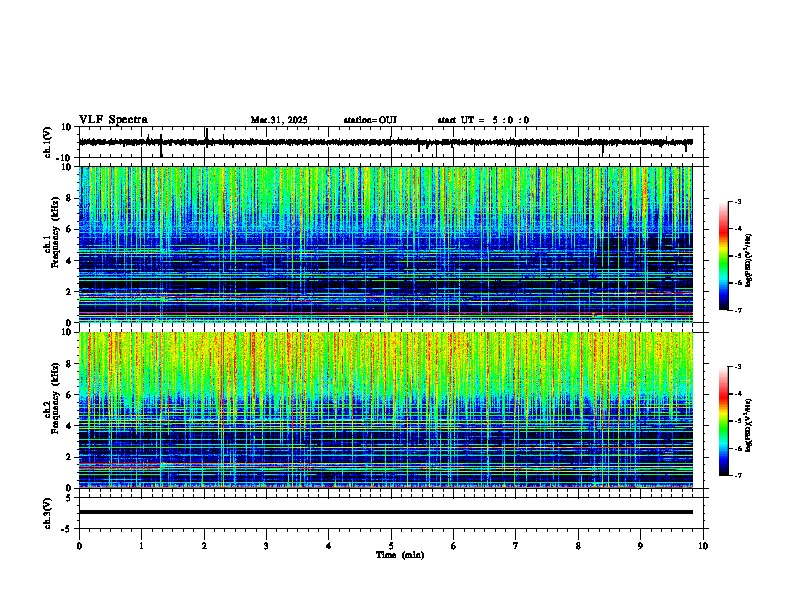Viewport: 792px width, 612px height.
Task: Click the "Time (min)" axis label
Action: coord(400,555)
